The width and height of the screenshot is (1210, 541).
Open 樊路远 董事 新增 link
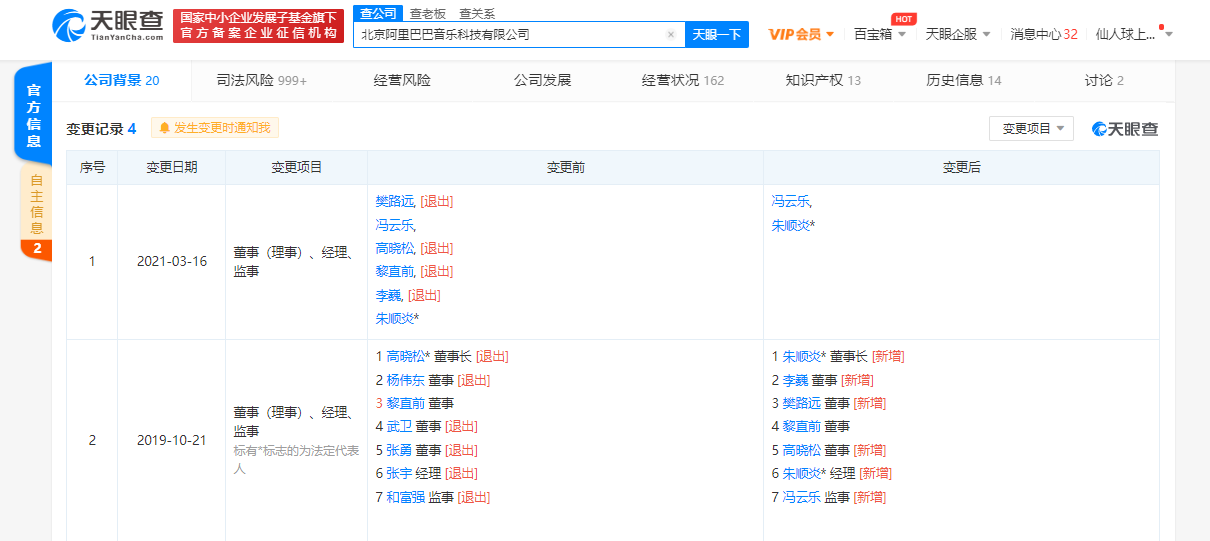(x=801, y=403)
